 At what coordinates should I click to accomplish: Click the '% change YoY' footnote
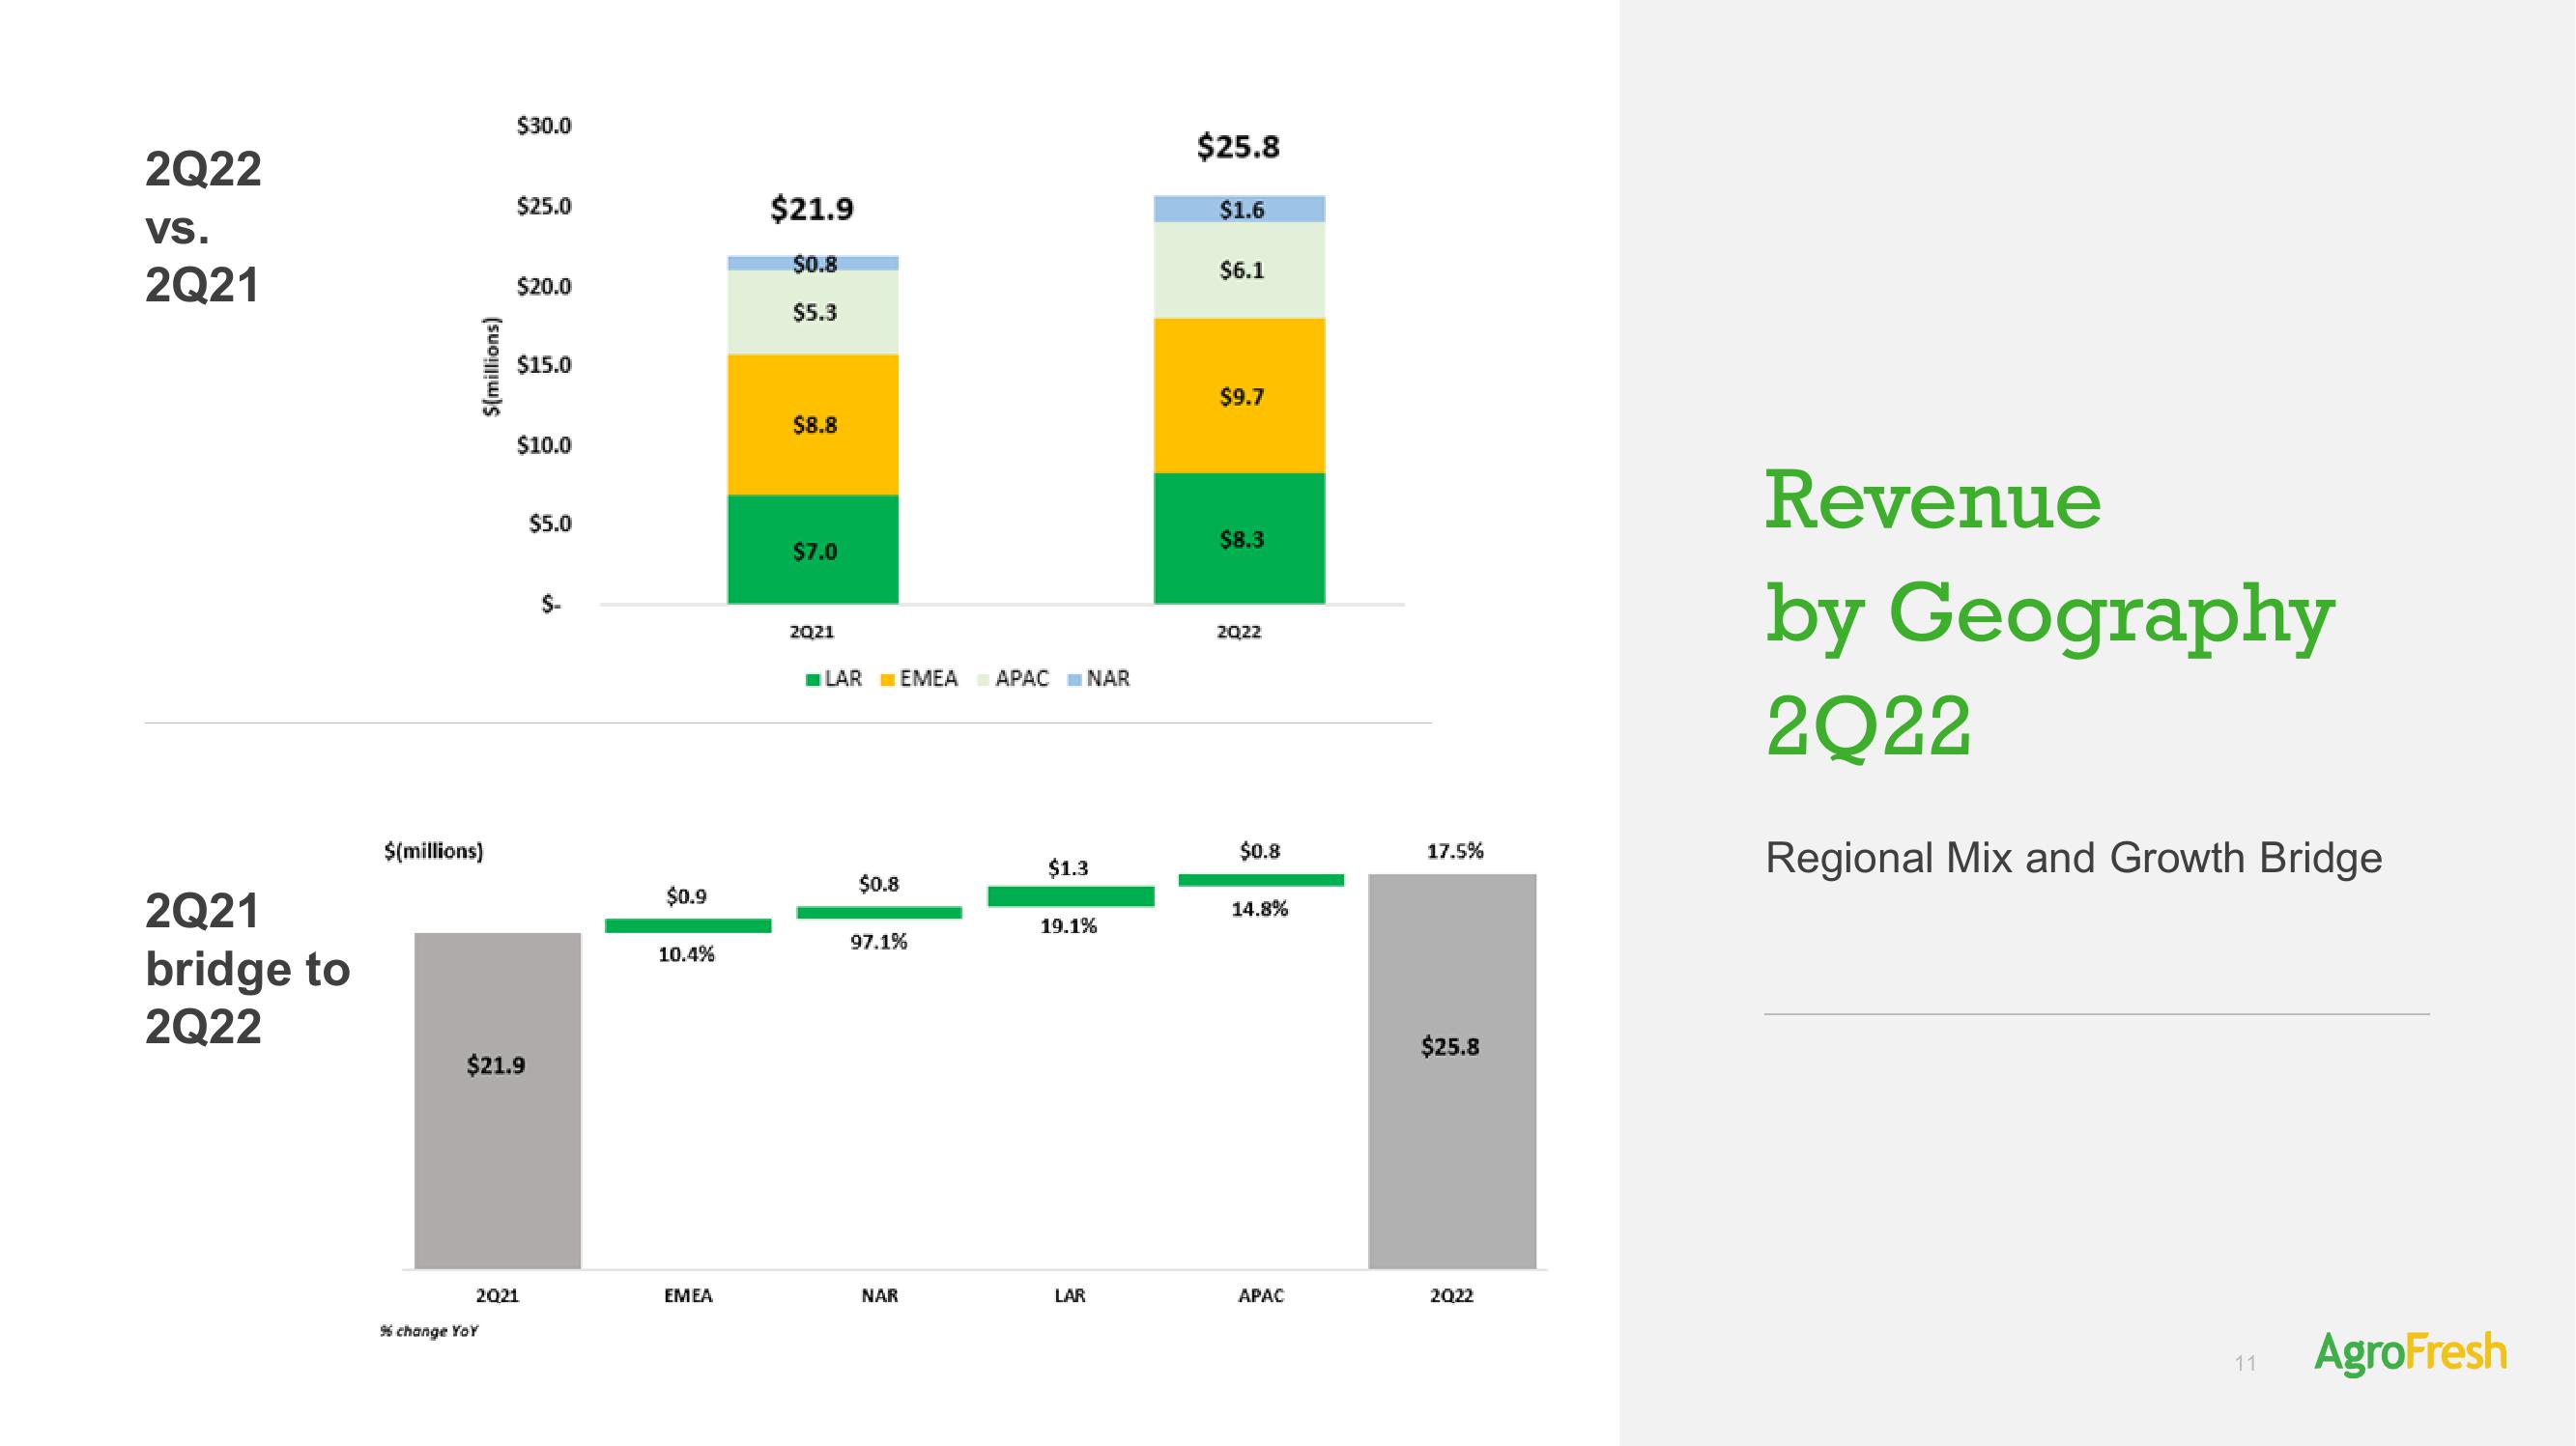tap(429, 1332)
